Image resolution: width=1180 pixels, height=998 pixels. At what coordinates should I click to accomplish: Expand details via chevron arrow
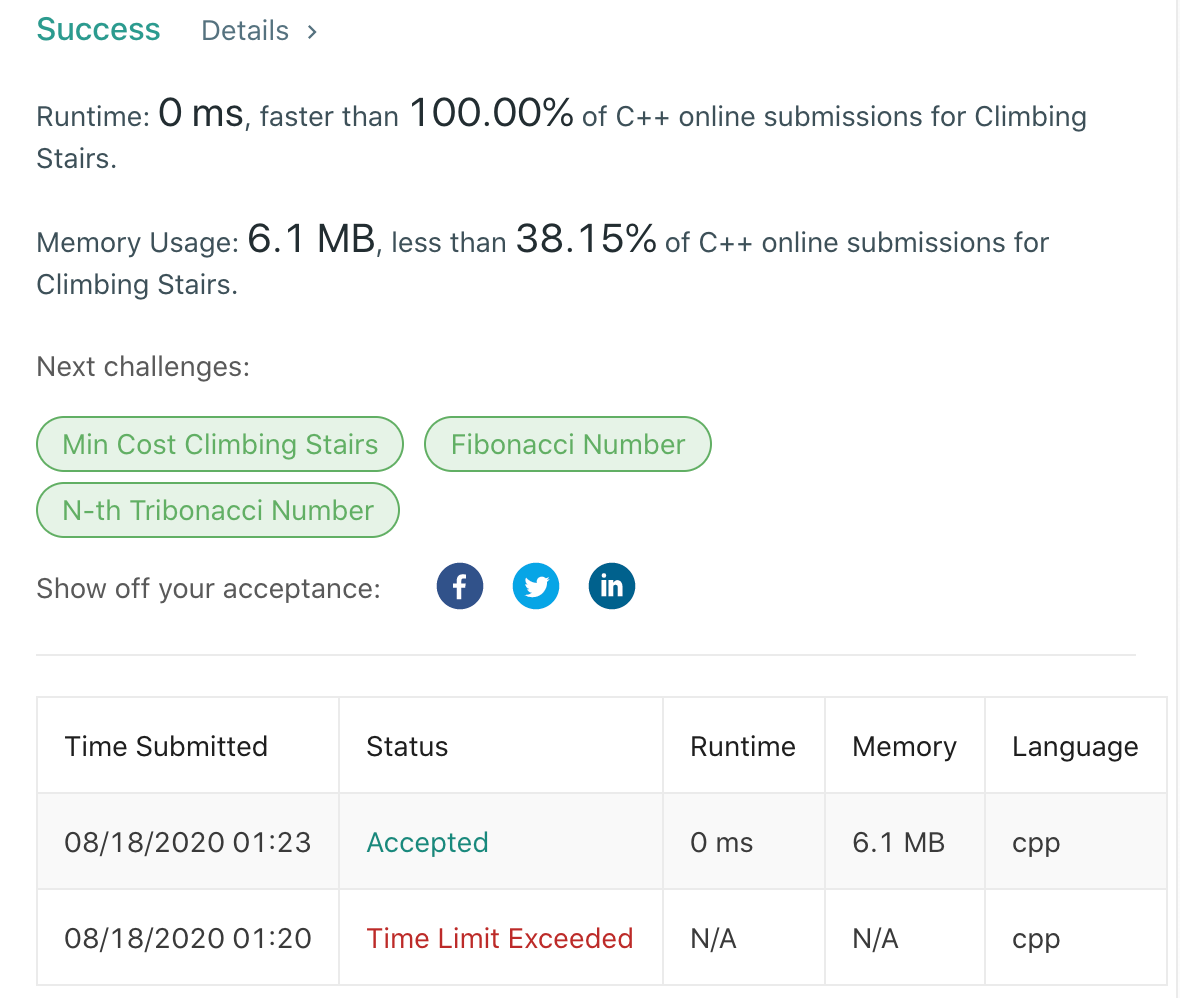point(312,32)
